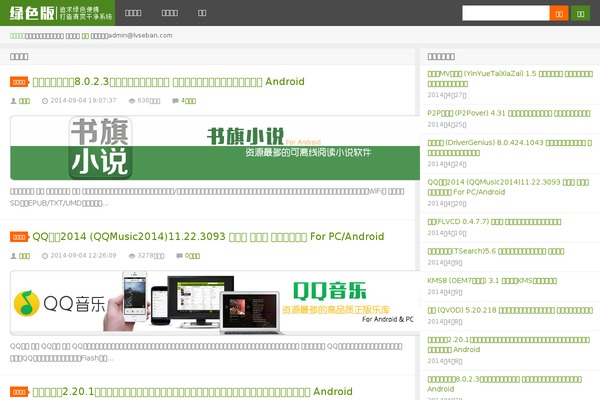Click the date text 2014-09-04 12:26:09

click(x=83, y=256)
